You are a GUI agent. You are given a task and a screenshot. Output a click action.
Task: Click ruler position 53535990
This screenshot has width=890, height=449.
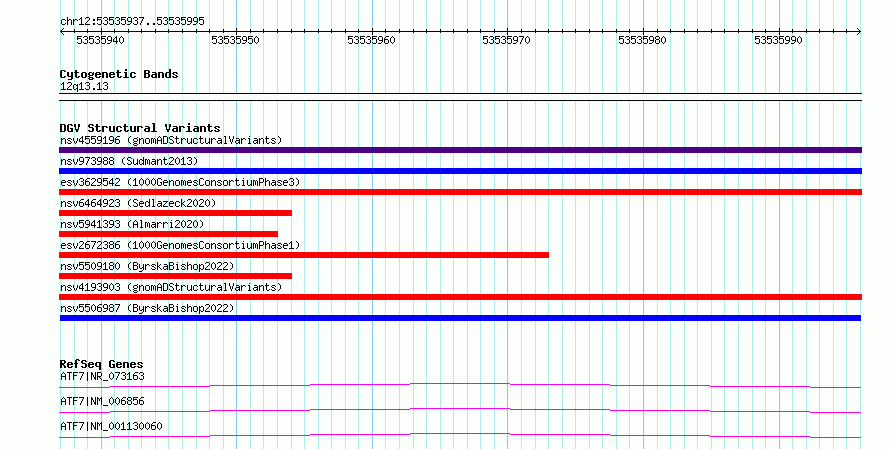[x=778, y=40]
